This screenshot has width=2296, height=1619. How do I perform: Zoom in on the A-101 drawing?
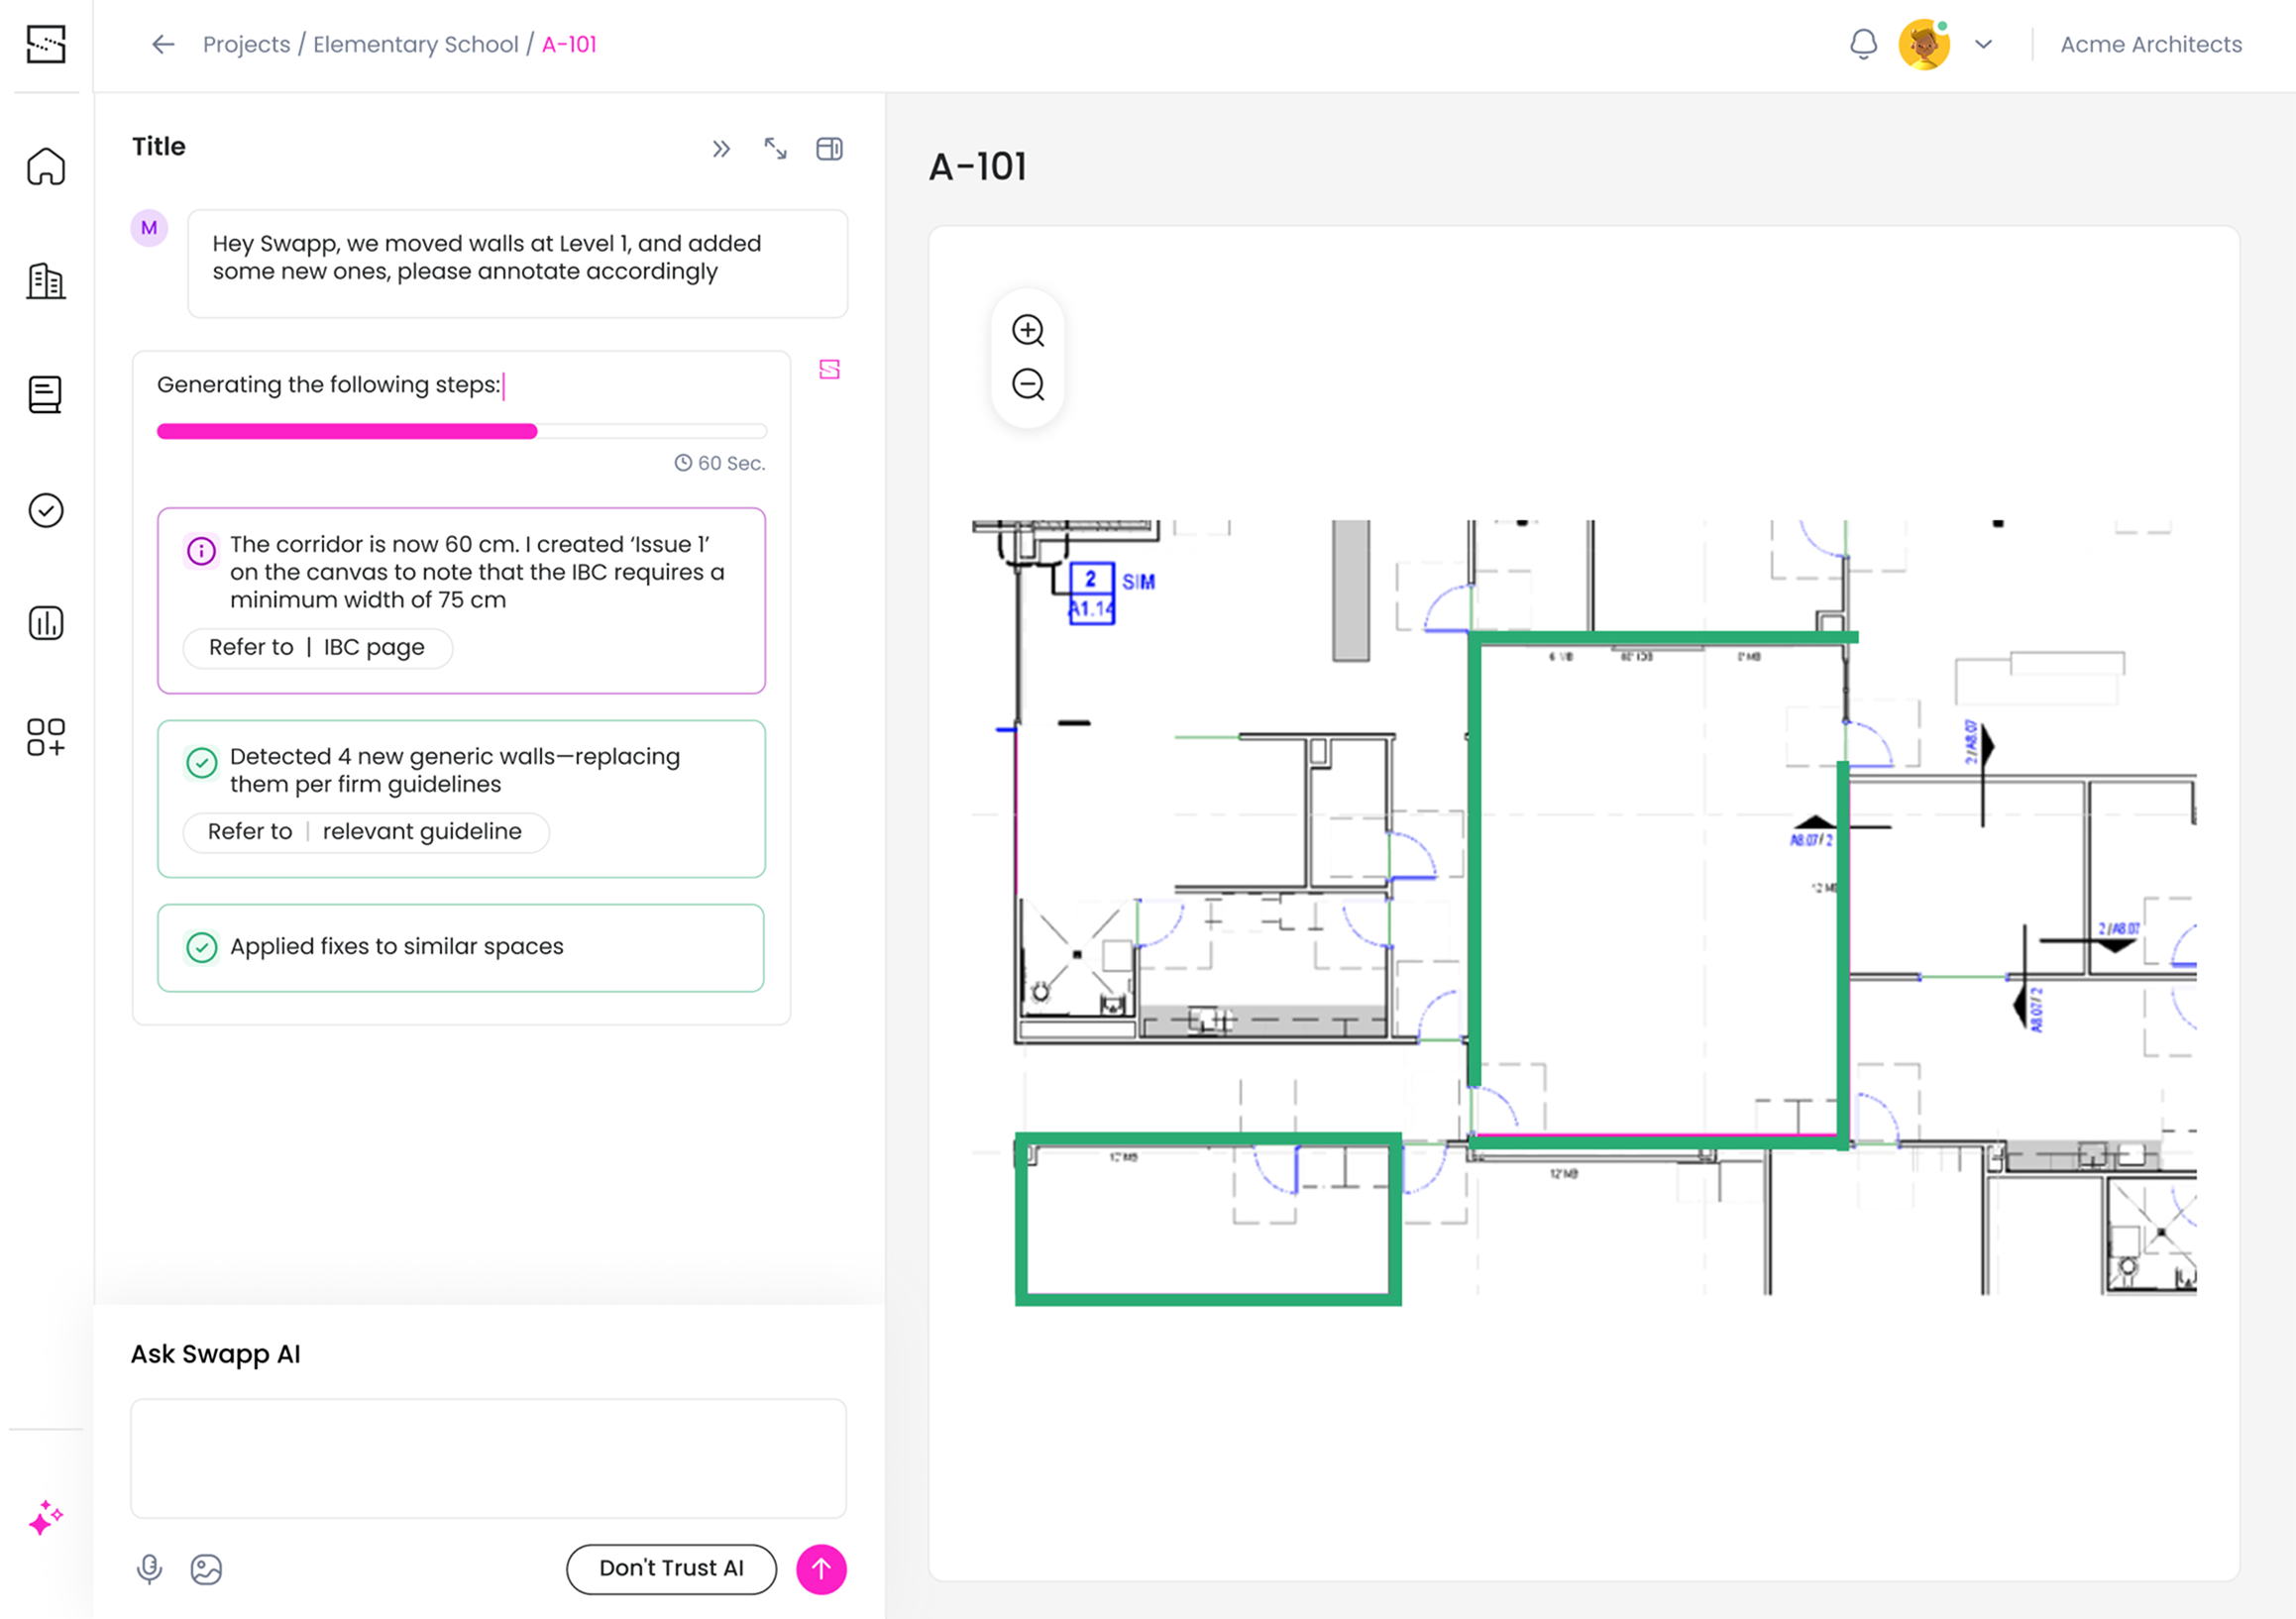coord(1028,330)
